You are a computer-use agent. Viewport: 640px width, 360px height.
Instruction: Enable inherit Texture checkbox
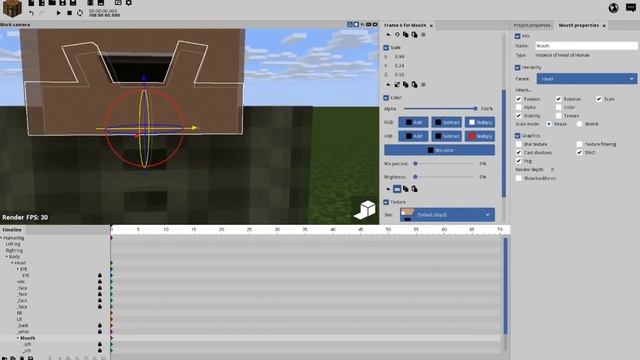tap(559, 116)
